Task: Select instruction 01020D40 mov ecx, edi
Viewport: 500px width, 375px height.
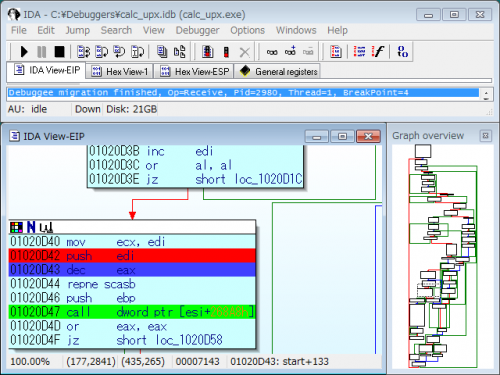Action: [132, 242]
